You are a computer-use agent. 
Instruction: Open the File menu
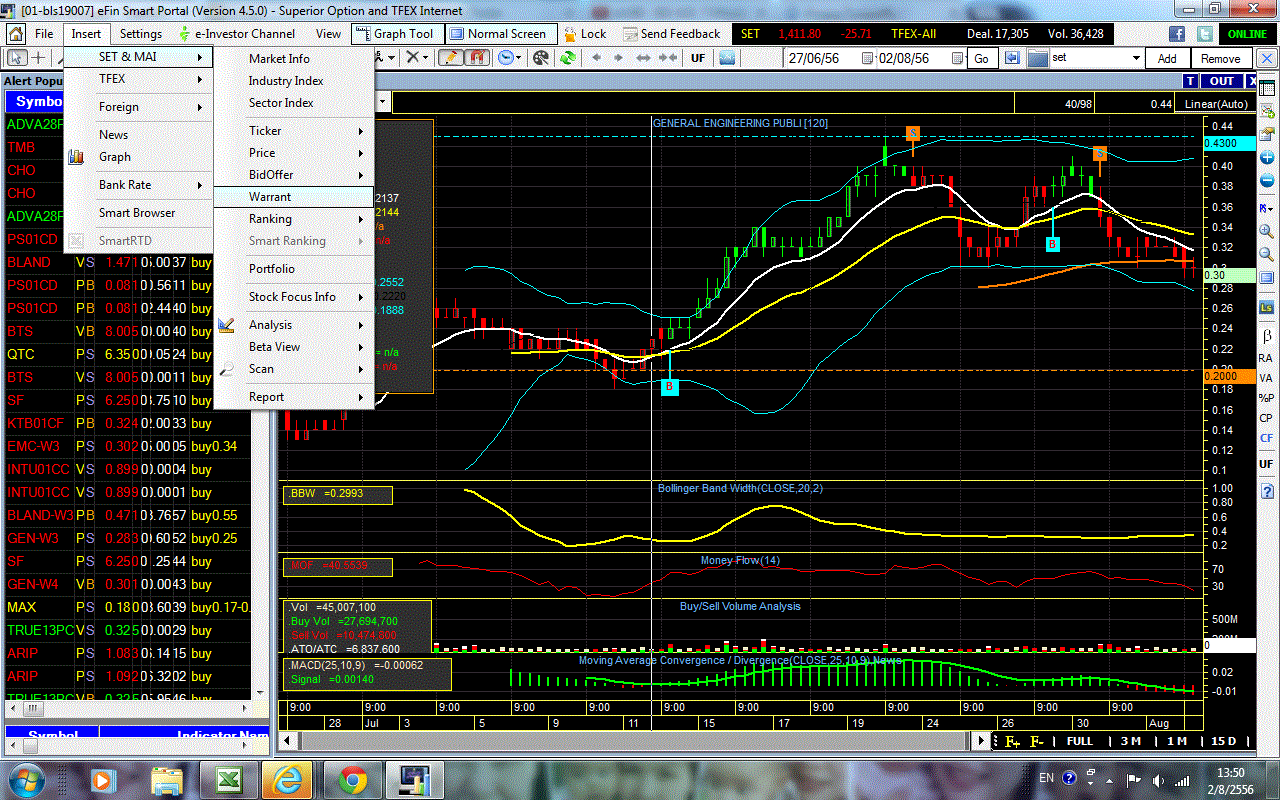44,33
